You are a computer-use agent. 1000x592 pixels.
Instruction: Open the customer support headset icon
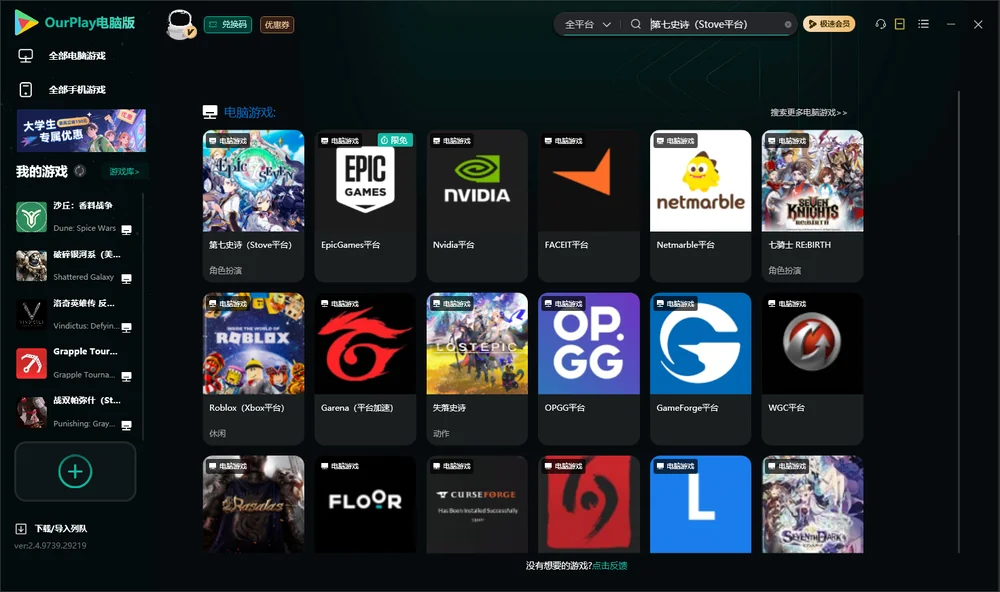coord(880,24)
